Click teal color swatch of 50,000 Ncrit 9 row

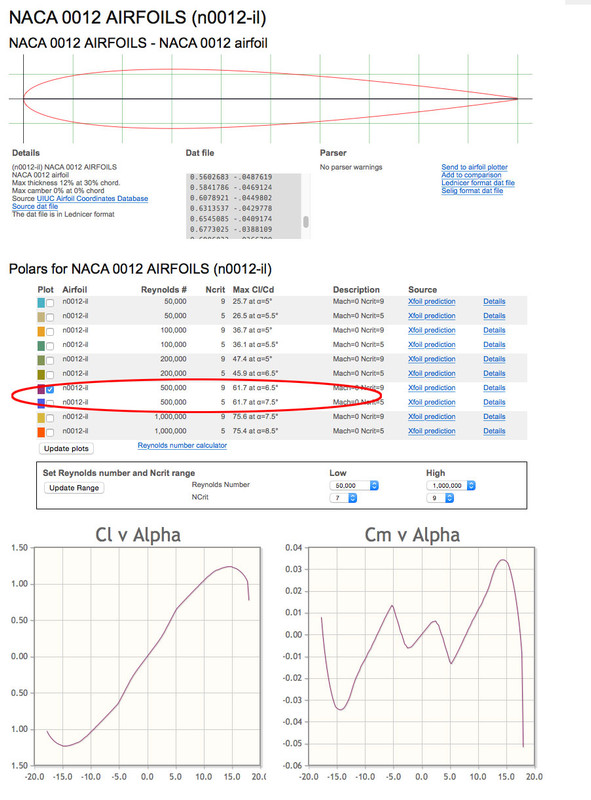click(41, 303)
